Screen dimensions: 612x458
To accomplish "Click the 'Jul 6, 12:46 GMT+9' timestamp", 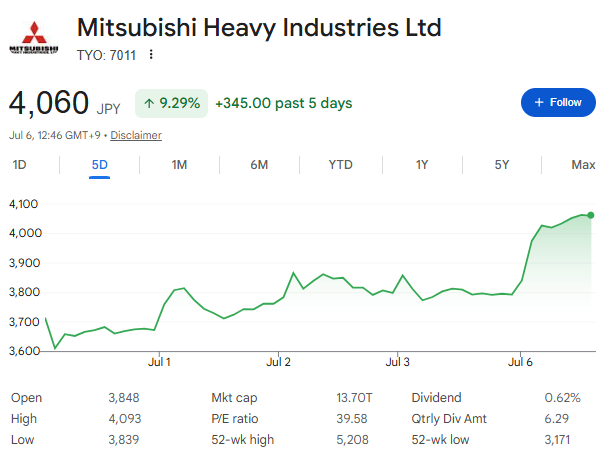I will pyautogui.click(x=55, y=135).
